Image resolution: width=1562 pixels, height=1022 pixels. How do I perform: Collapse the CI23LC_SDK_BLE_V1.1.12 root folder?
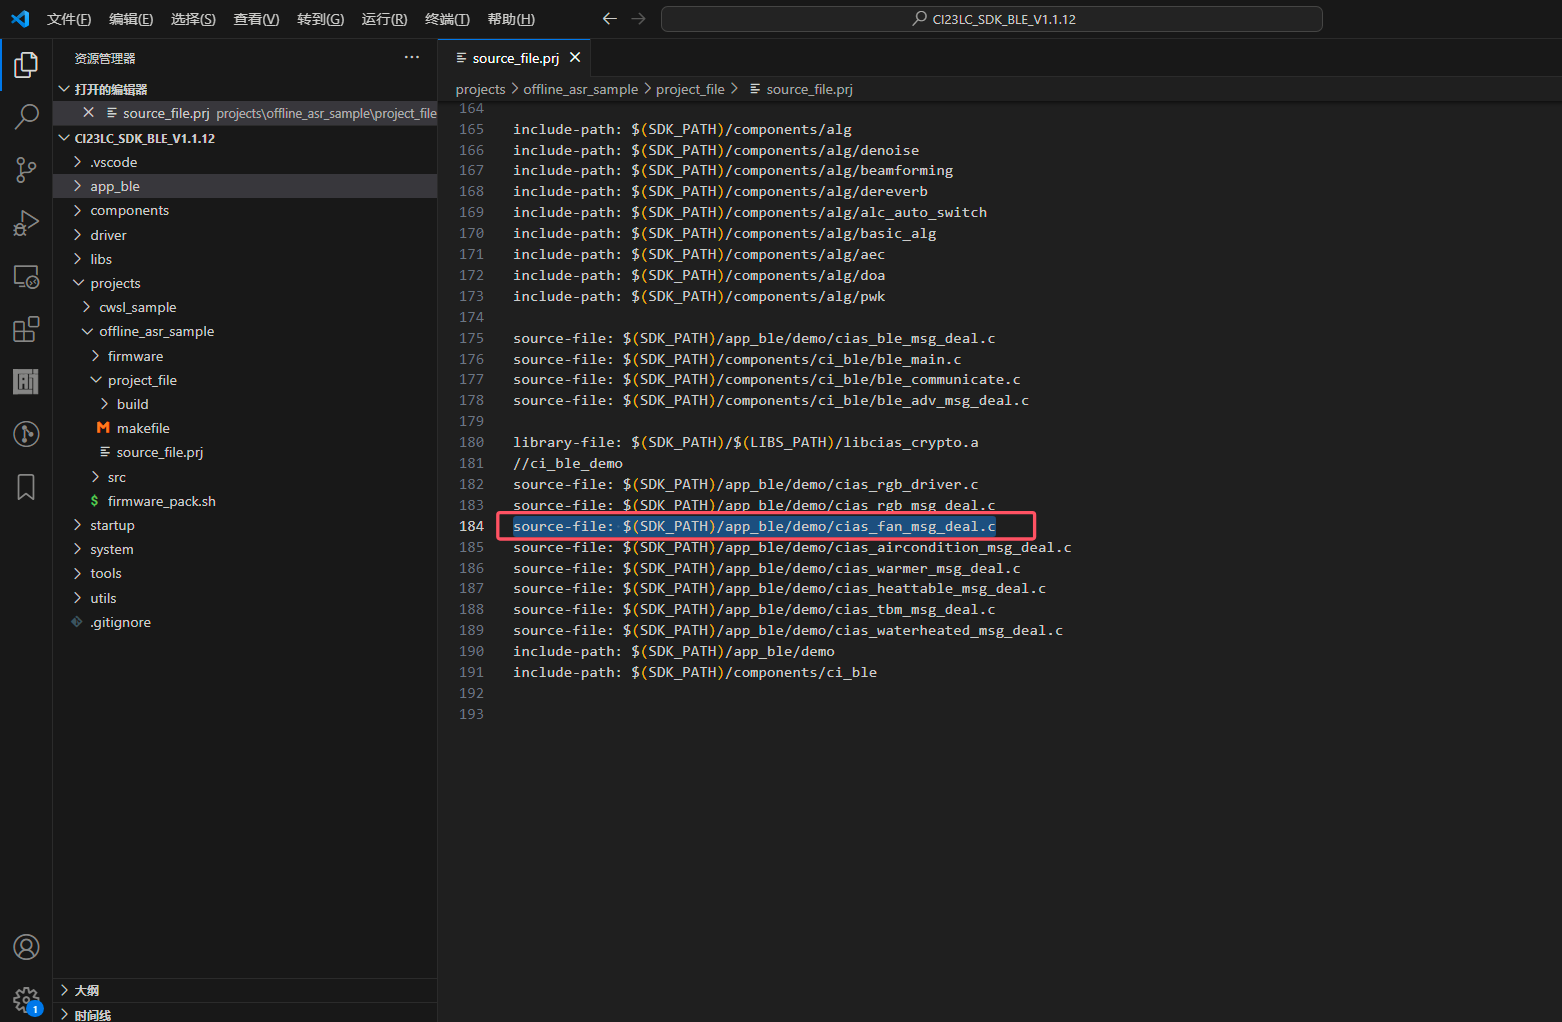click(x=245, y=138)
